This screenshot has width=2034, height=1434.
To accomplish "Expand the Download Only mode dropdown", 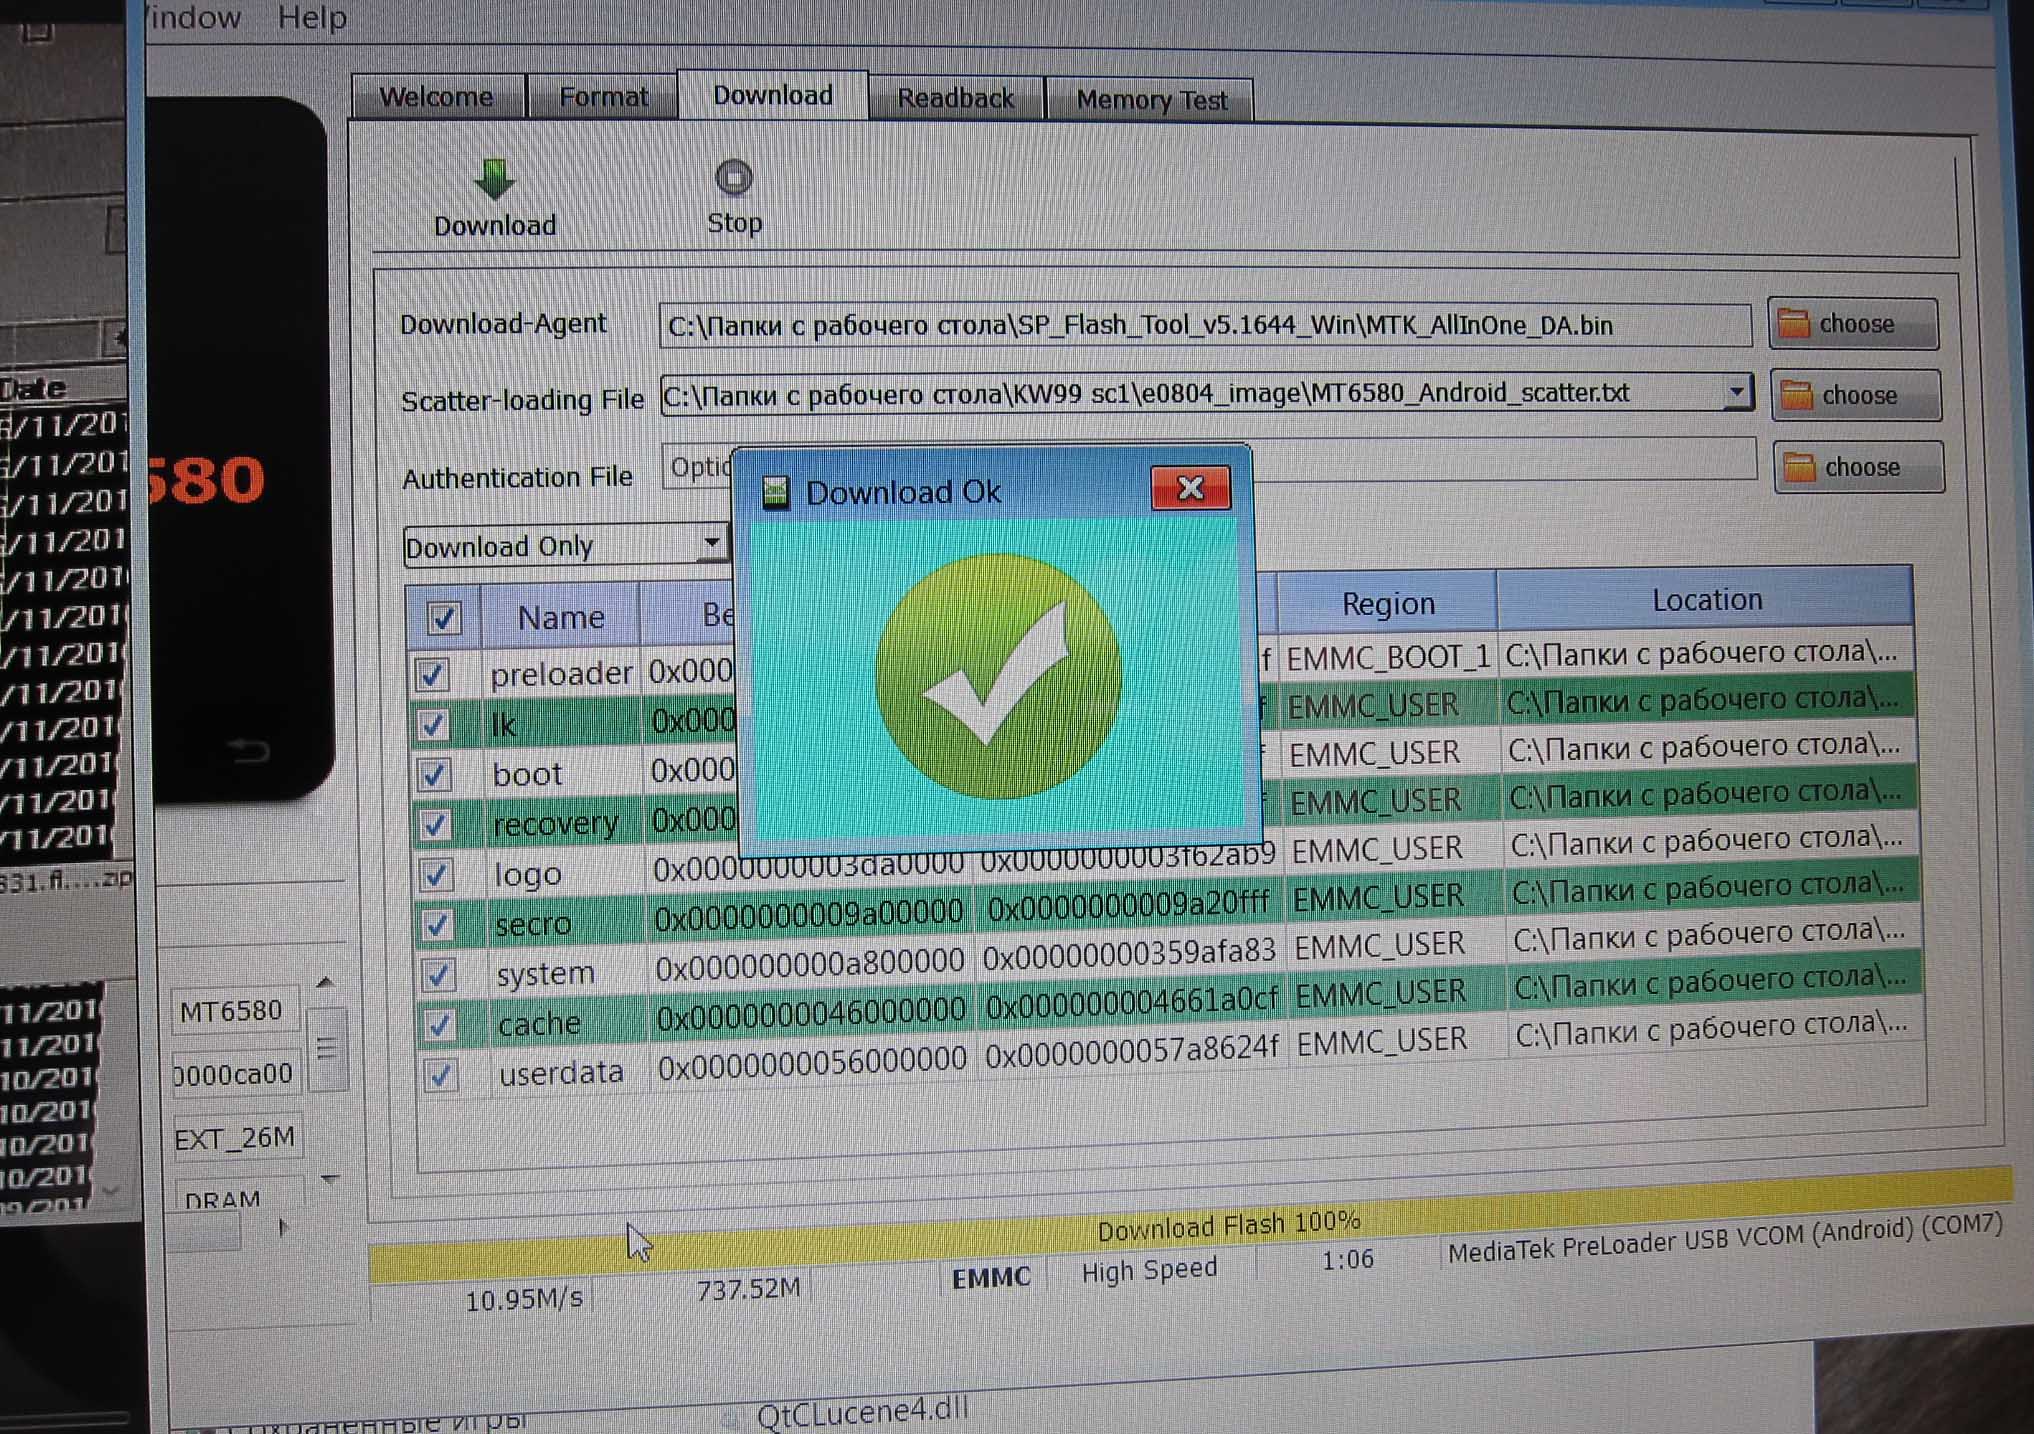I will pos(711,544).
